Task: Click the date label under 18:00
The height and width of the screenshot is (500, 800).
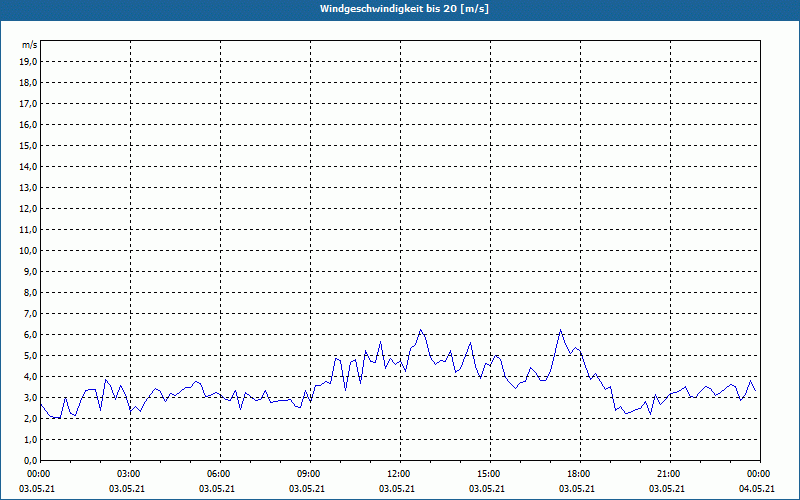Action: pyautogui.click(x=577, y=488)
